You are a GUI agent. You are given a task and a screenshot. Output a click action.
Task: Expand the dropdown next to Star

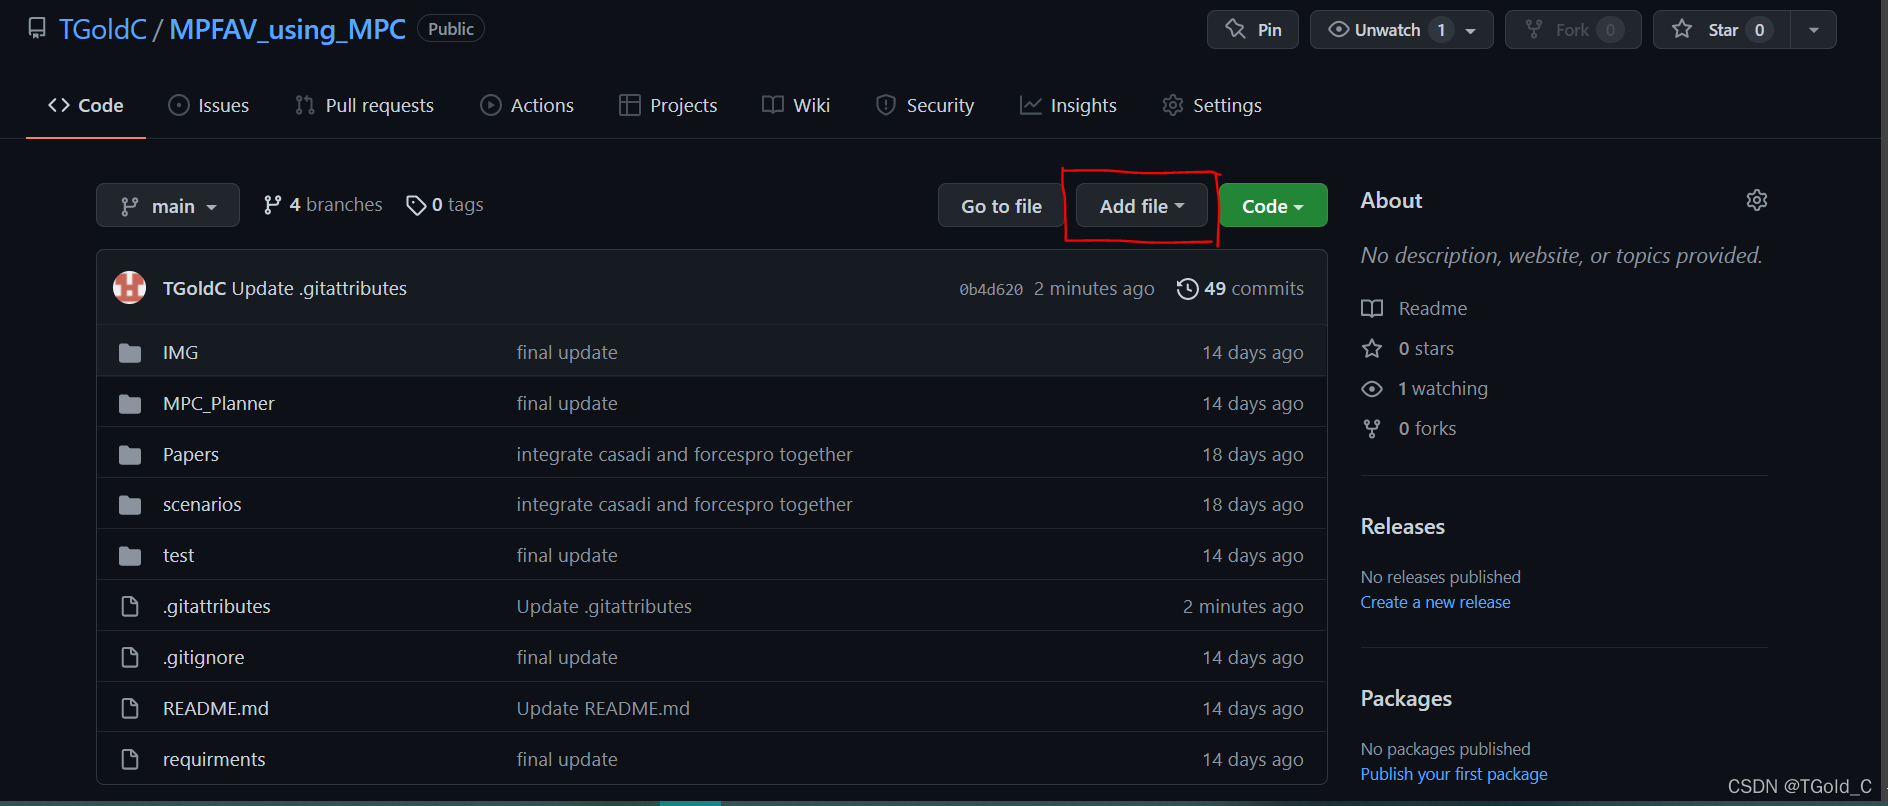click(x=1814, y=30)
